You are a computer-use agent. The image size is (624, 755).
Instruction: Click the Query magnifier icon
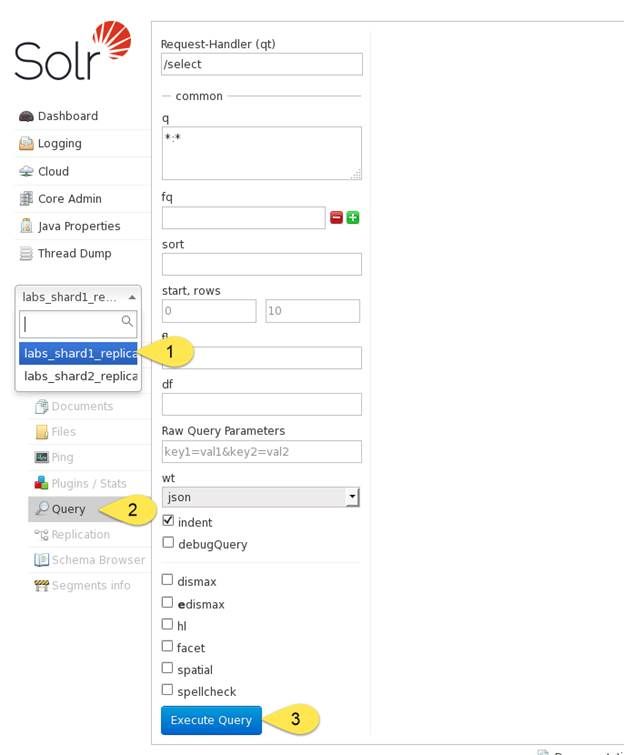42,508
